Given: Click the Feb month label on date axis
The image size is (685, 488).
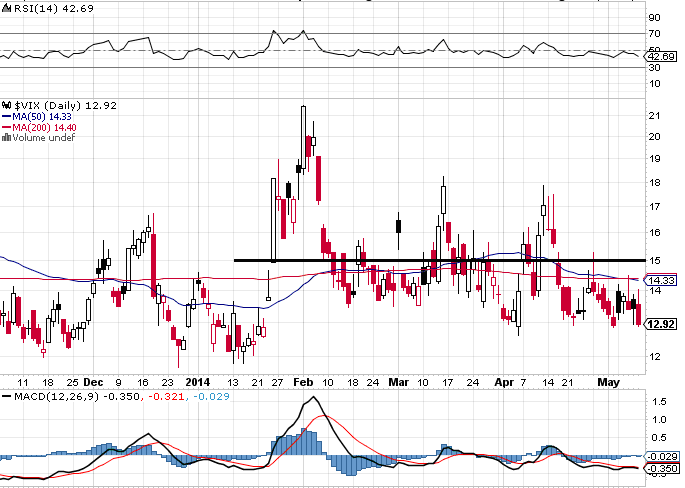Looking at the screenshot, I should [303, 382].
